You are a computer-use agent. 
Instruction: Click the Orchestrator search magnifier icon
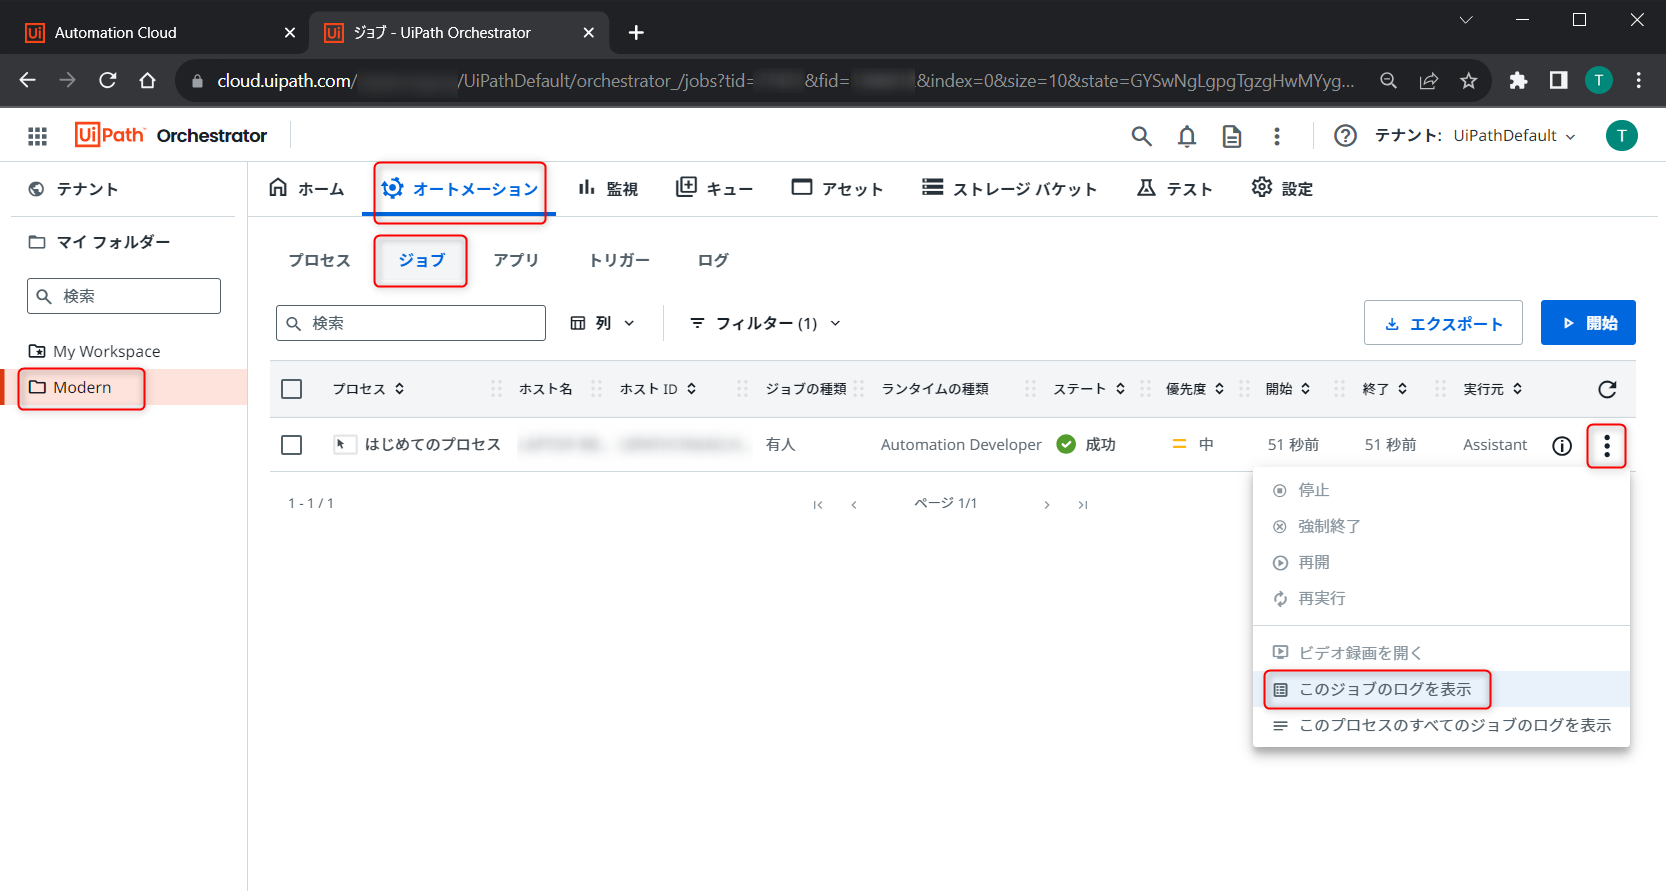tap(1141, 136)
